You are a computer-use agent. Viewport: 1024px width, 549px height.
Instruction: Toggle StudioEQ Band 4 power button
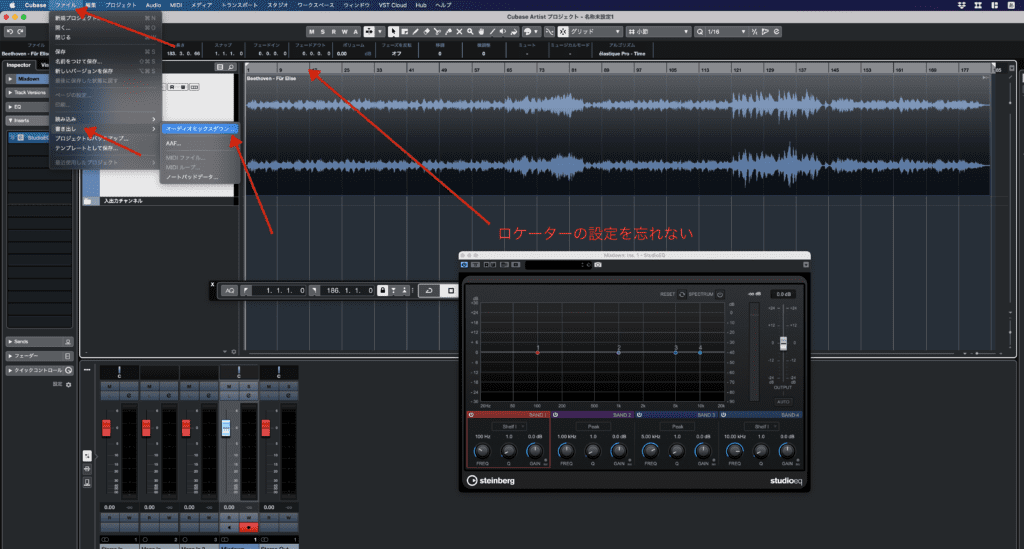[724, 415]
